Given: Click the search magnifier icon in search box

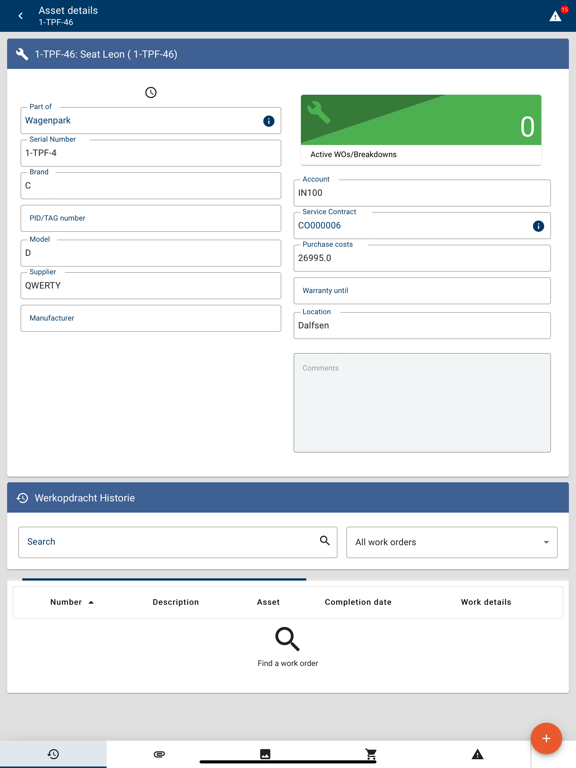Looking at the screenshot, I should coord(325,540).
